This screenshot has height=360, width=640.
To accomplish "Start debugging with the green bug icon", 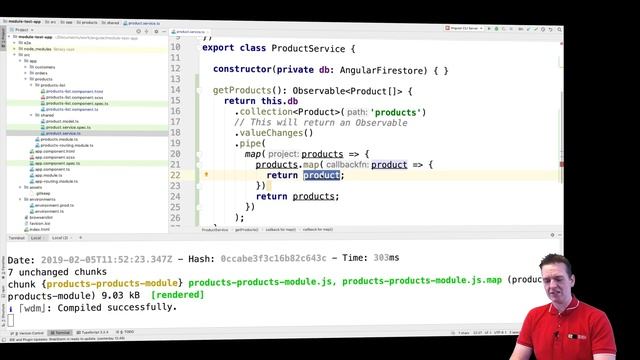I will tap(496, 29).
